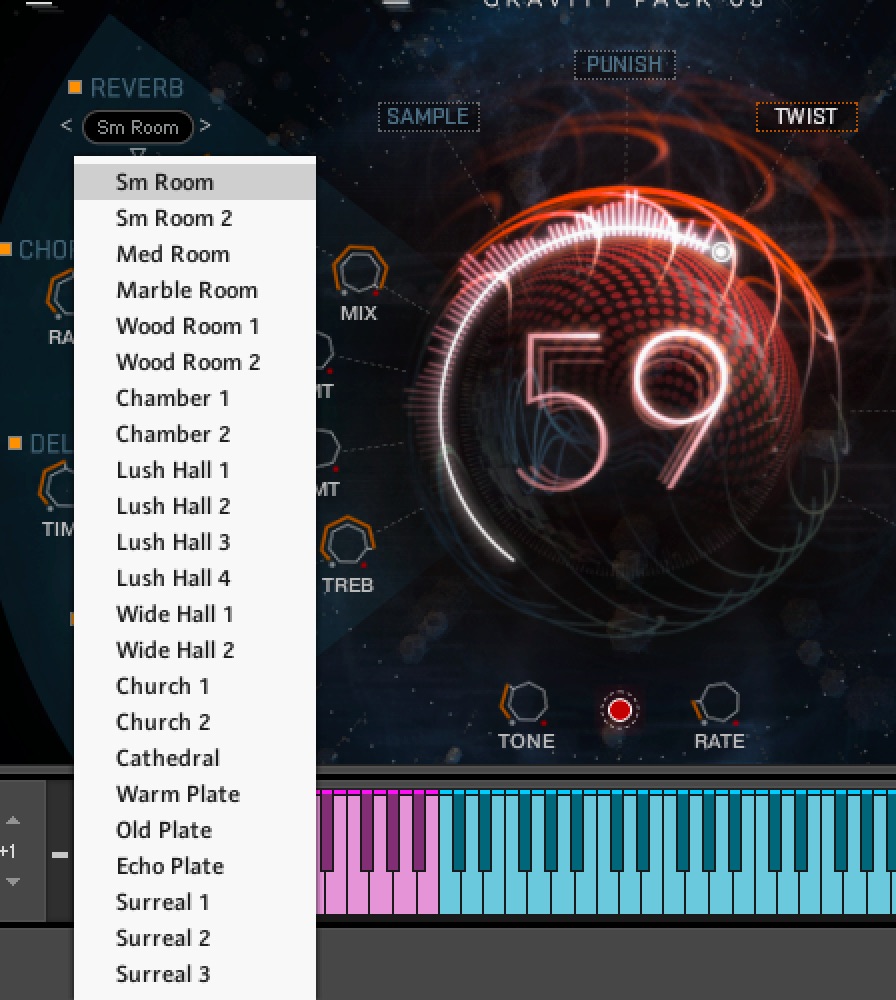Click the Sm Room reverb preset dropdown

coord(138,127)
